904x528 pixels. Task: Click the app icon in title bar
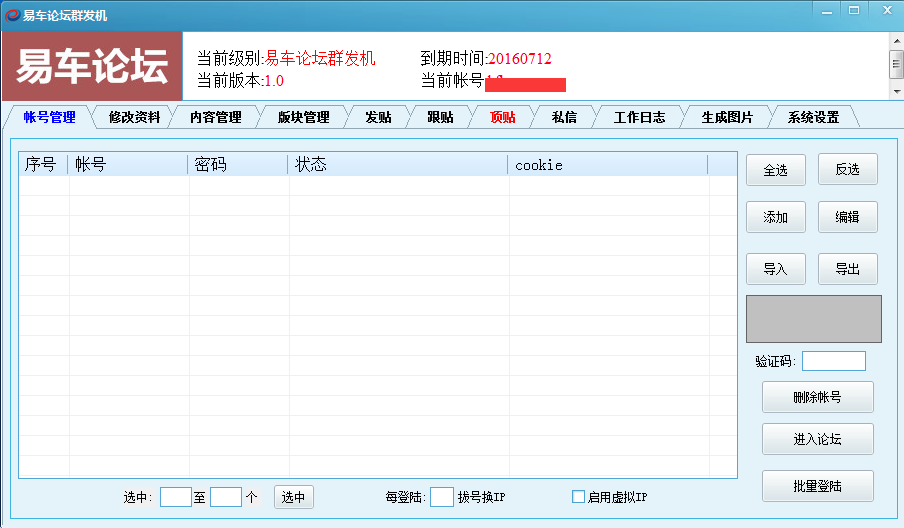tap(12, 15)
